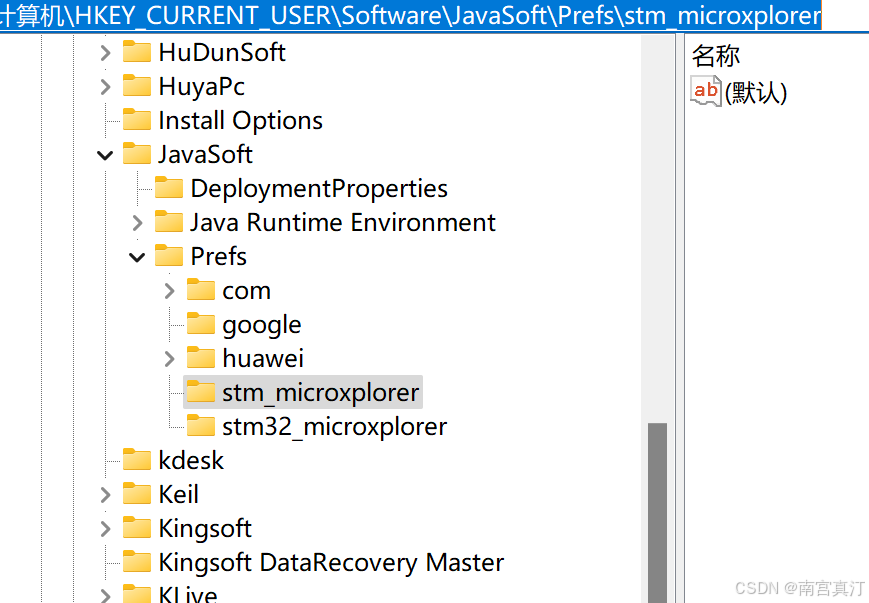Click the huawei folder icon
869x603 pixels.
tap(201, 357)
